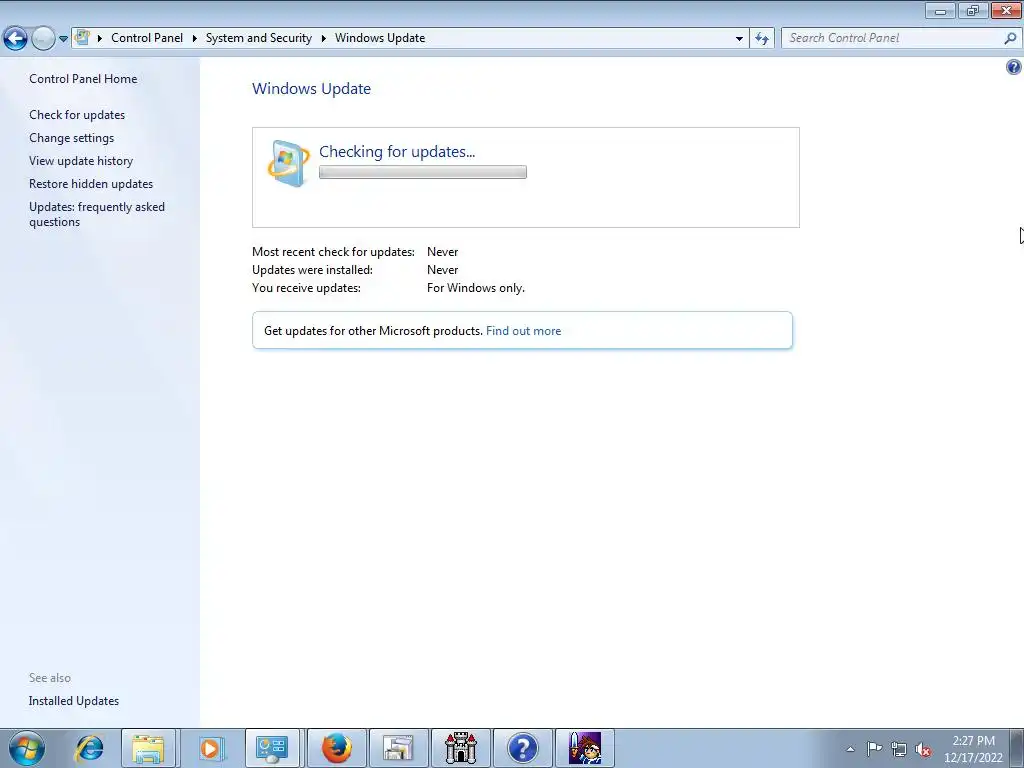Select the System and Security breadcrumb
1024x768 pixels.
tap(259, 38)
